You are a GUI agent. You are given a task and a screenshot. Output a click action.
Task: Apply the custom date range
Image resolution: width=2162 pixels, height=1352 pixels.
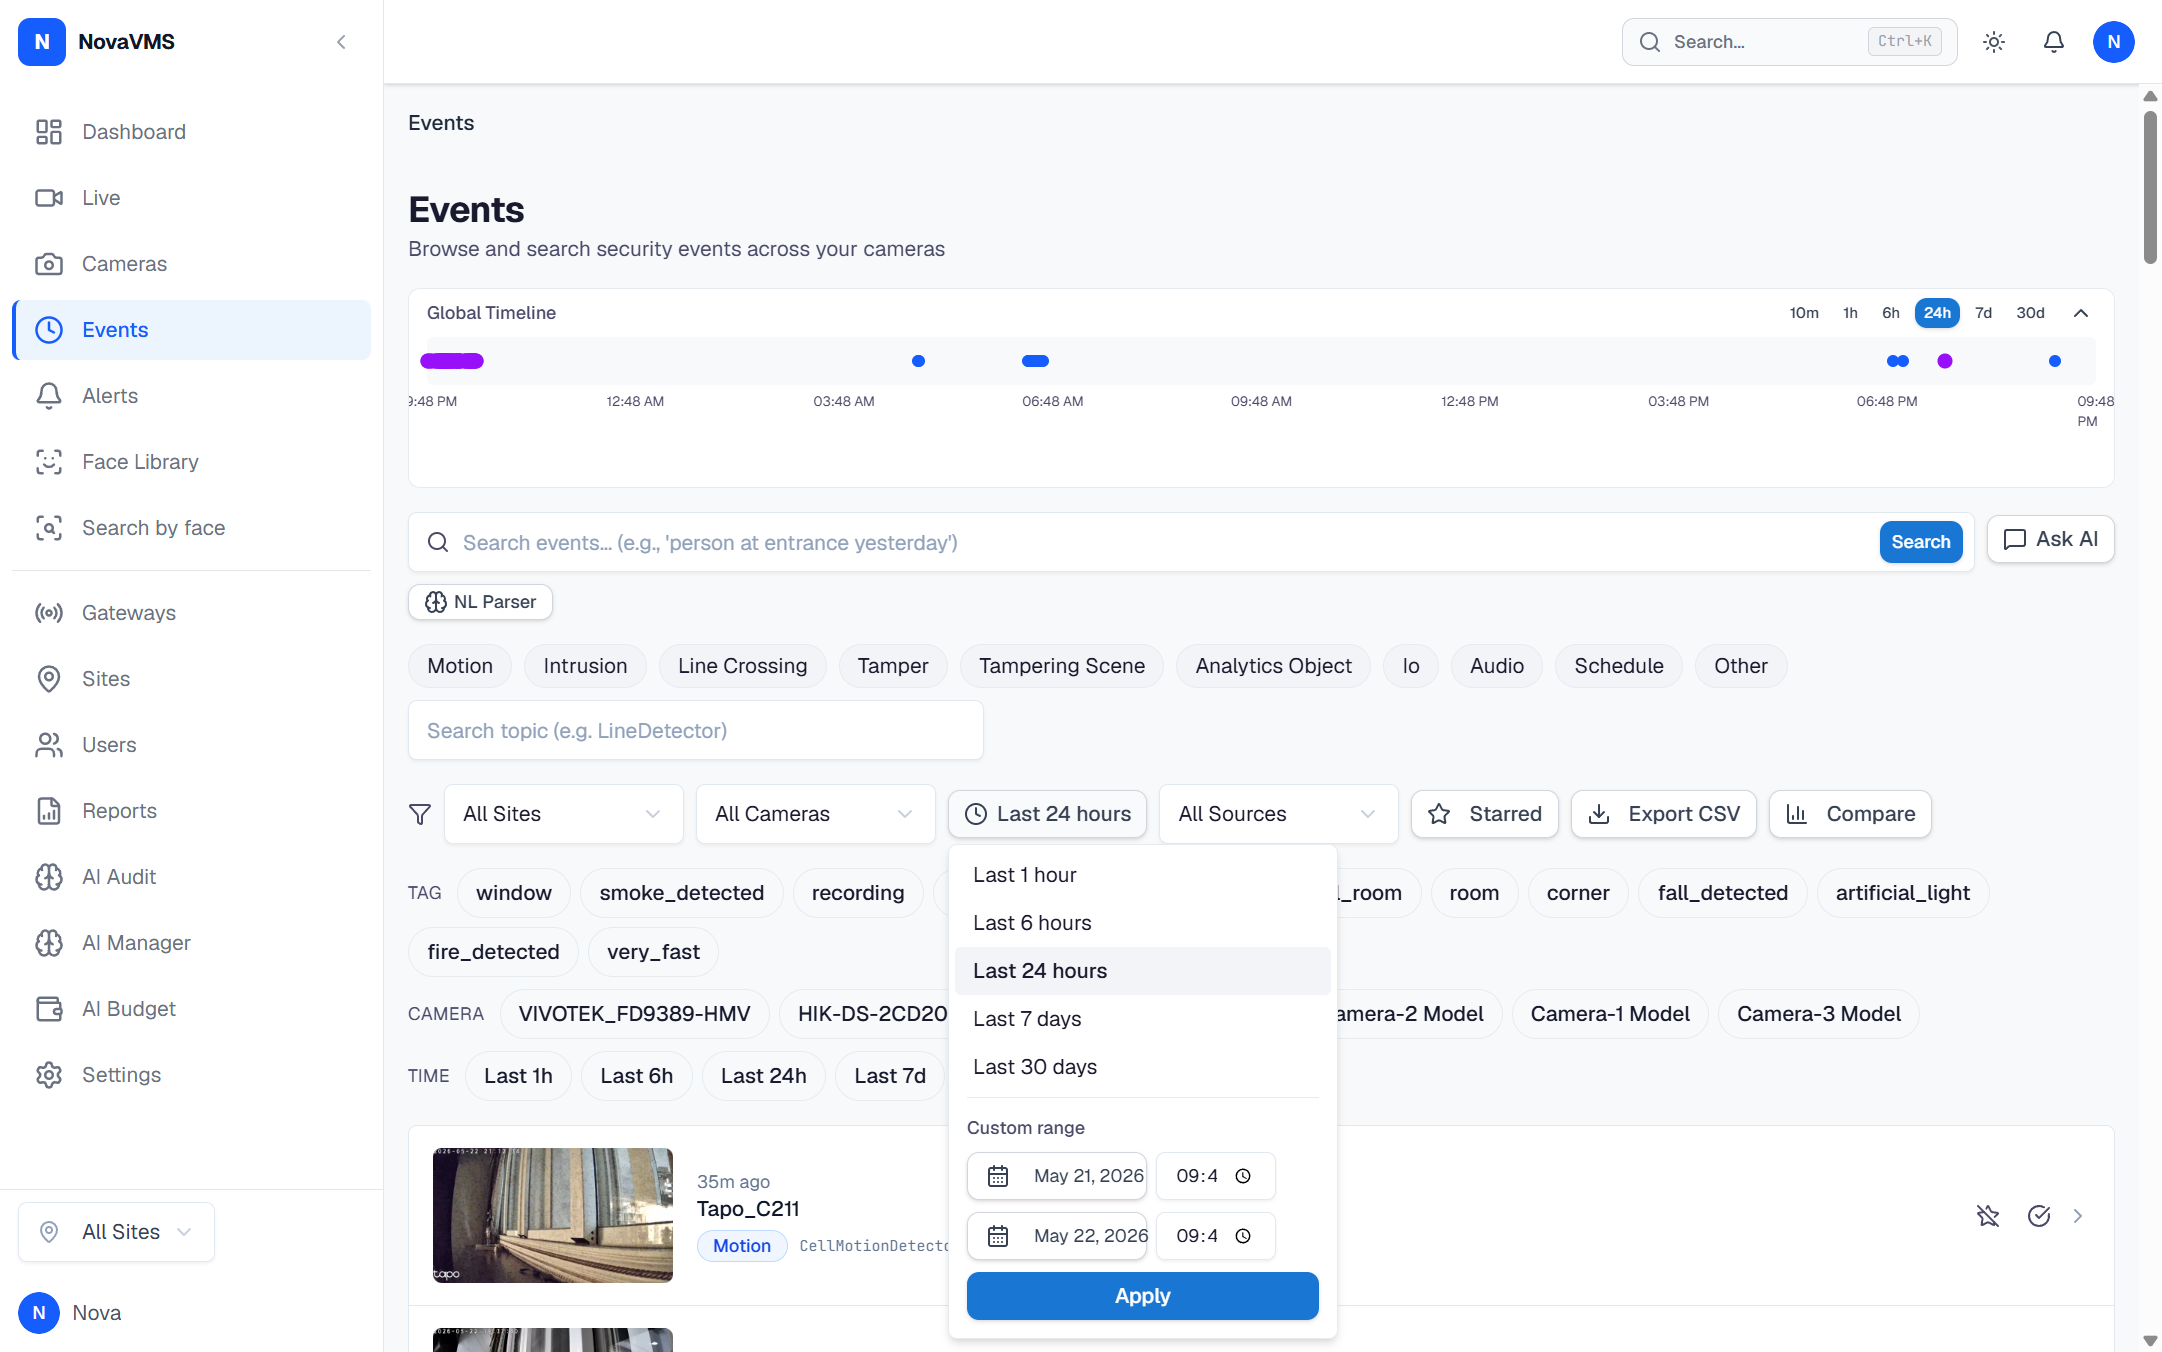click(1143, 1296)
